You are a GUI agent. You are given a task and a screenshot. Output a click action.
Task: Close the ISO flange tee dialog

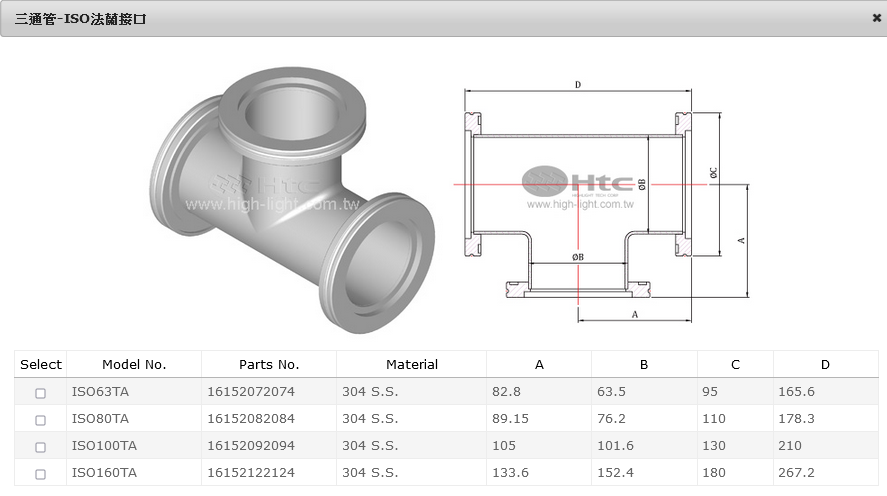pyautogui.click(x=876, y=18)
